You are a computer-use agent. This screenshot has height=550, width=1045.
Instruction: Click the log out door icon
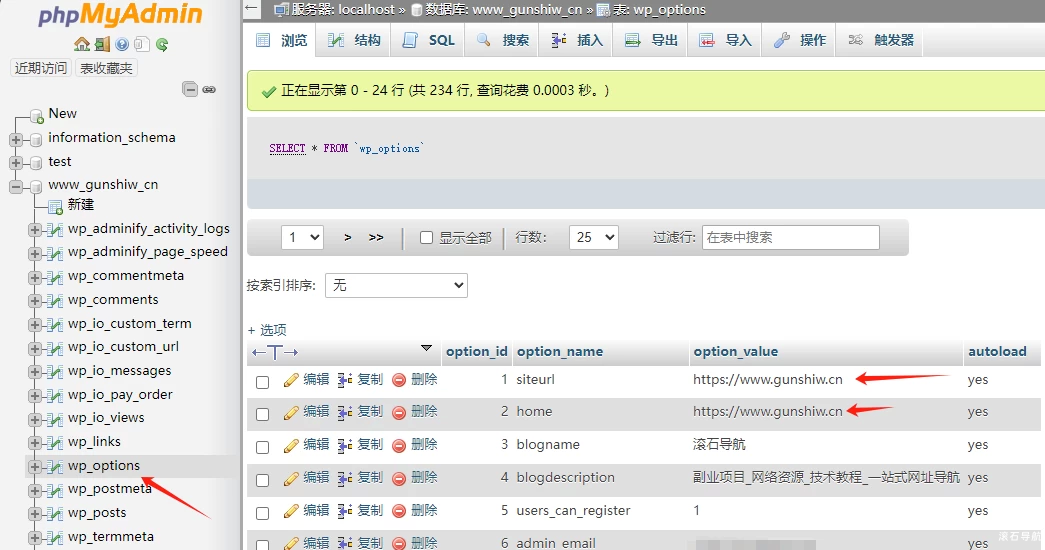(x=102, y=44)
